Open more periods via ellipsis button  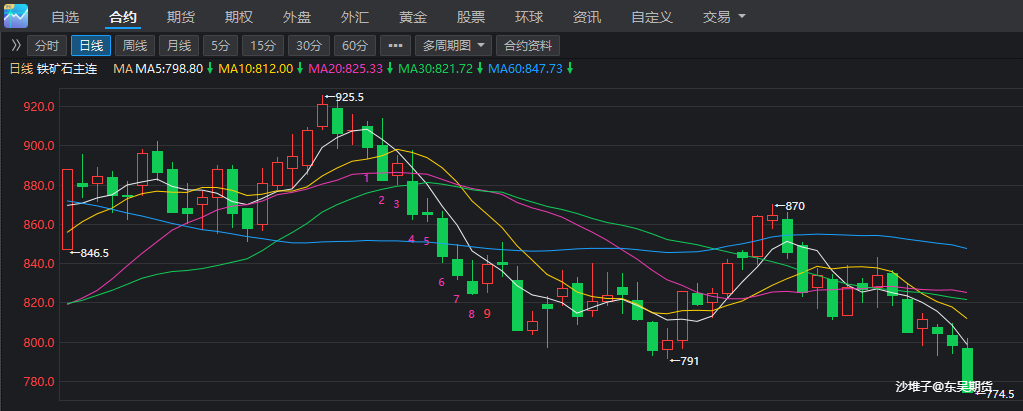(395, 46)
